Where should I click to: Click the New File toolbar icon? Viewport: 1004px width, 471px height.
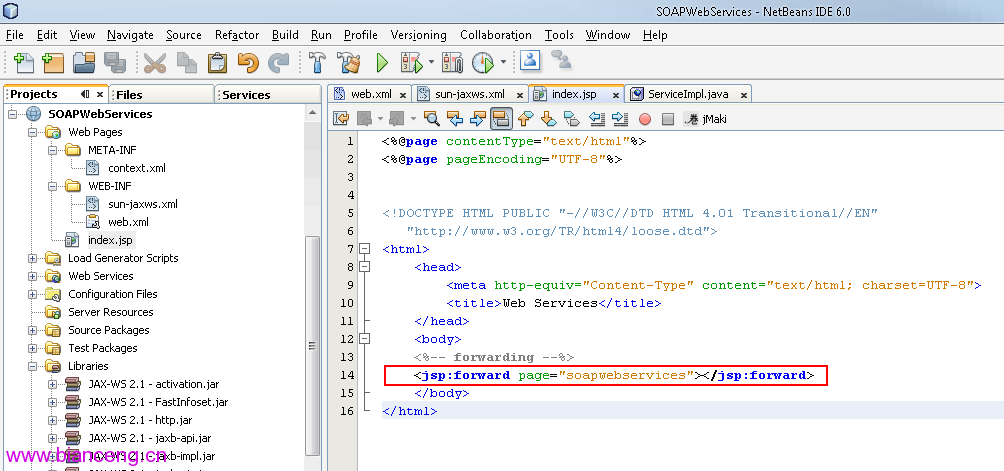tap(24, 63)
